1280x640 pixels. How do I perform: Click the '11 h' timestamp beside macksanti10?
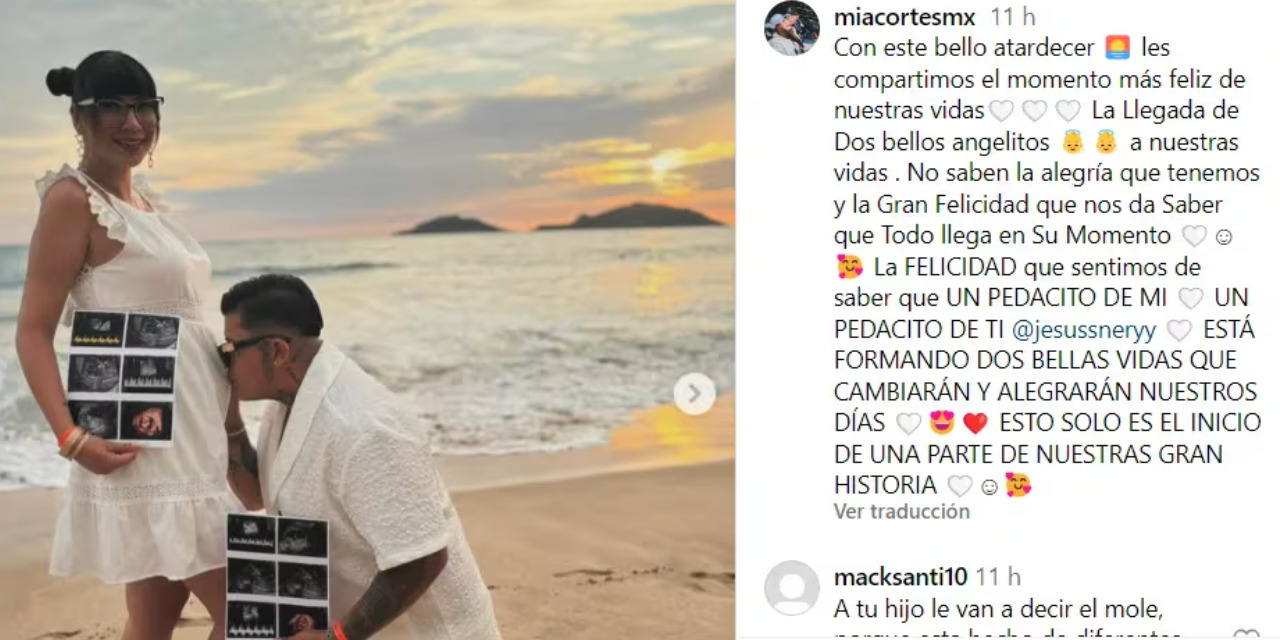(998, 577)
